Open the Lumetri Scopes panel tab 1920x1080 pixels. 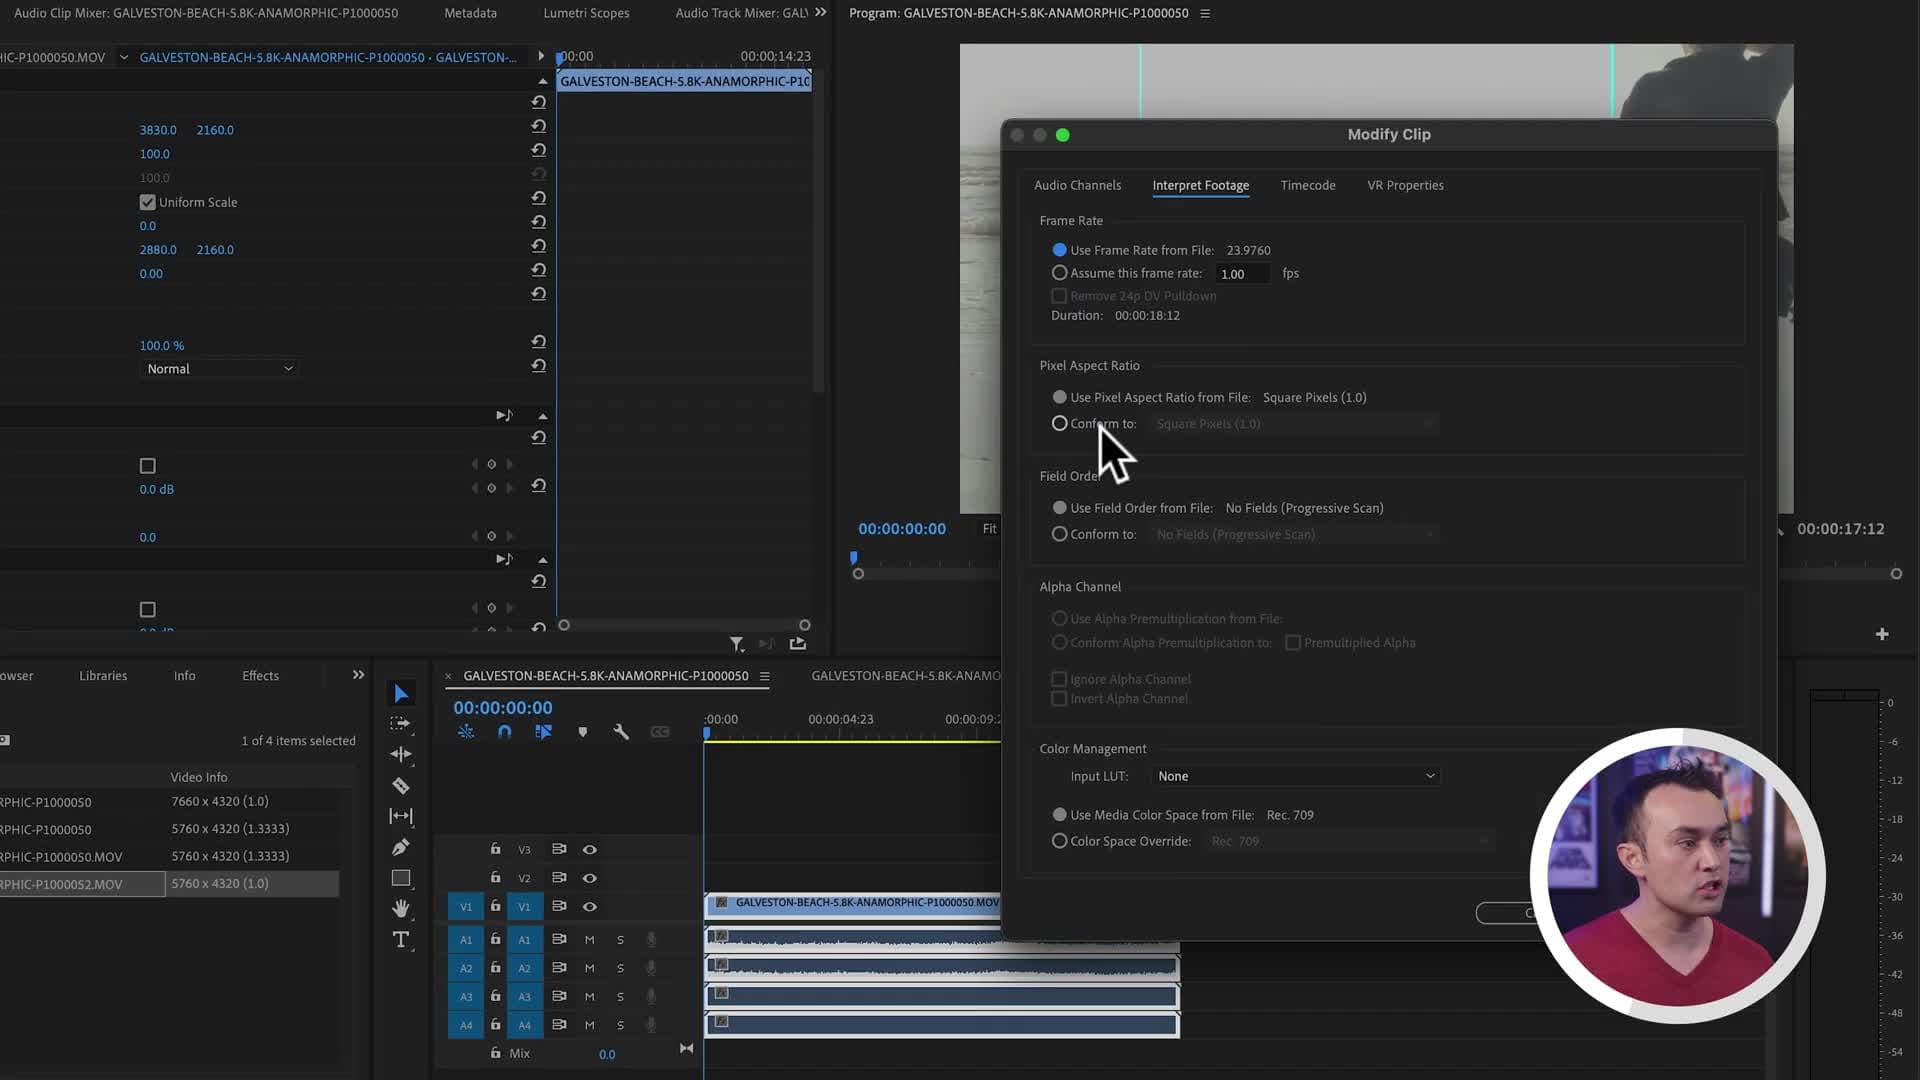[x=586, y=12]
